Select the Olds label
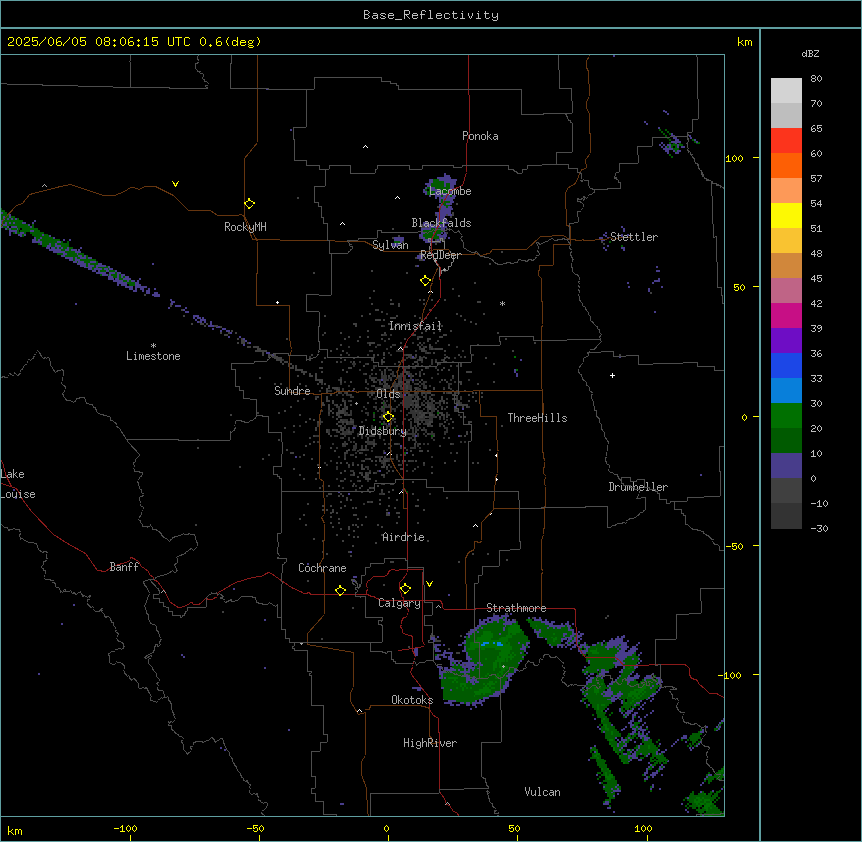 coord(388,394)
